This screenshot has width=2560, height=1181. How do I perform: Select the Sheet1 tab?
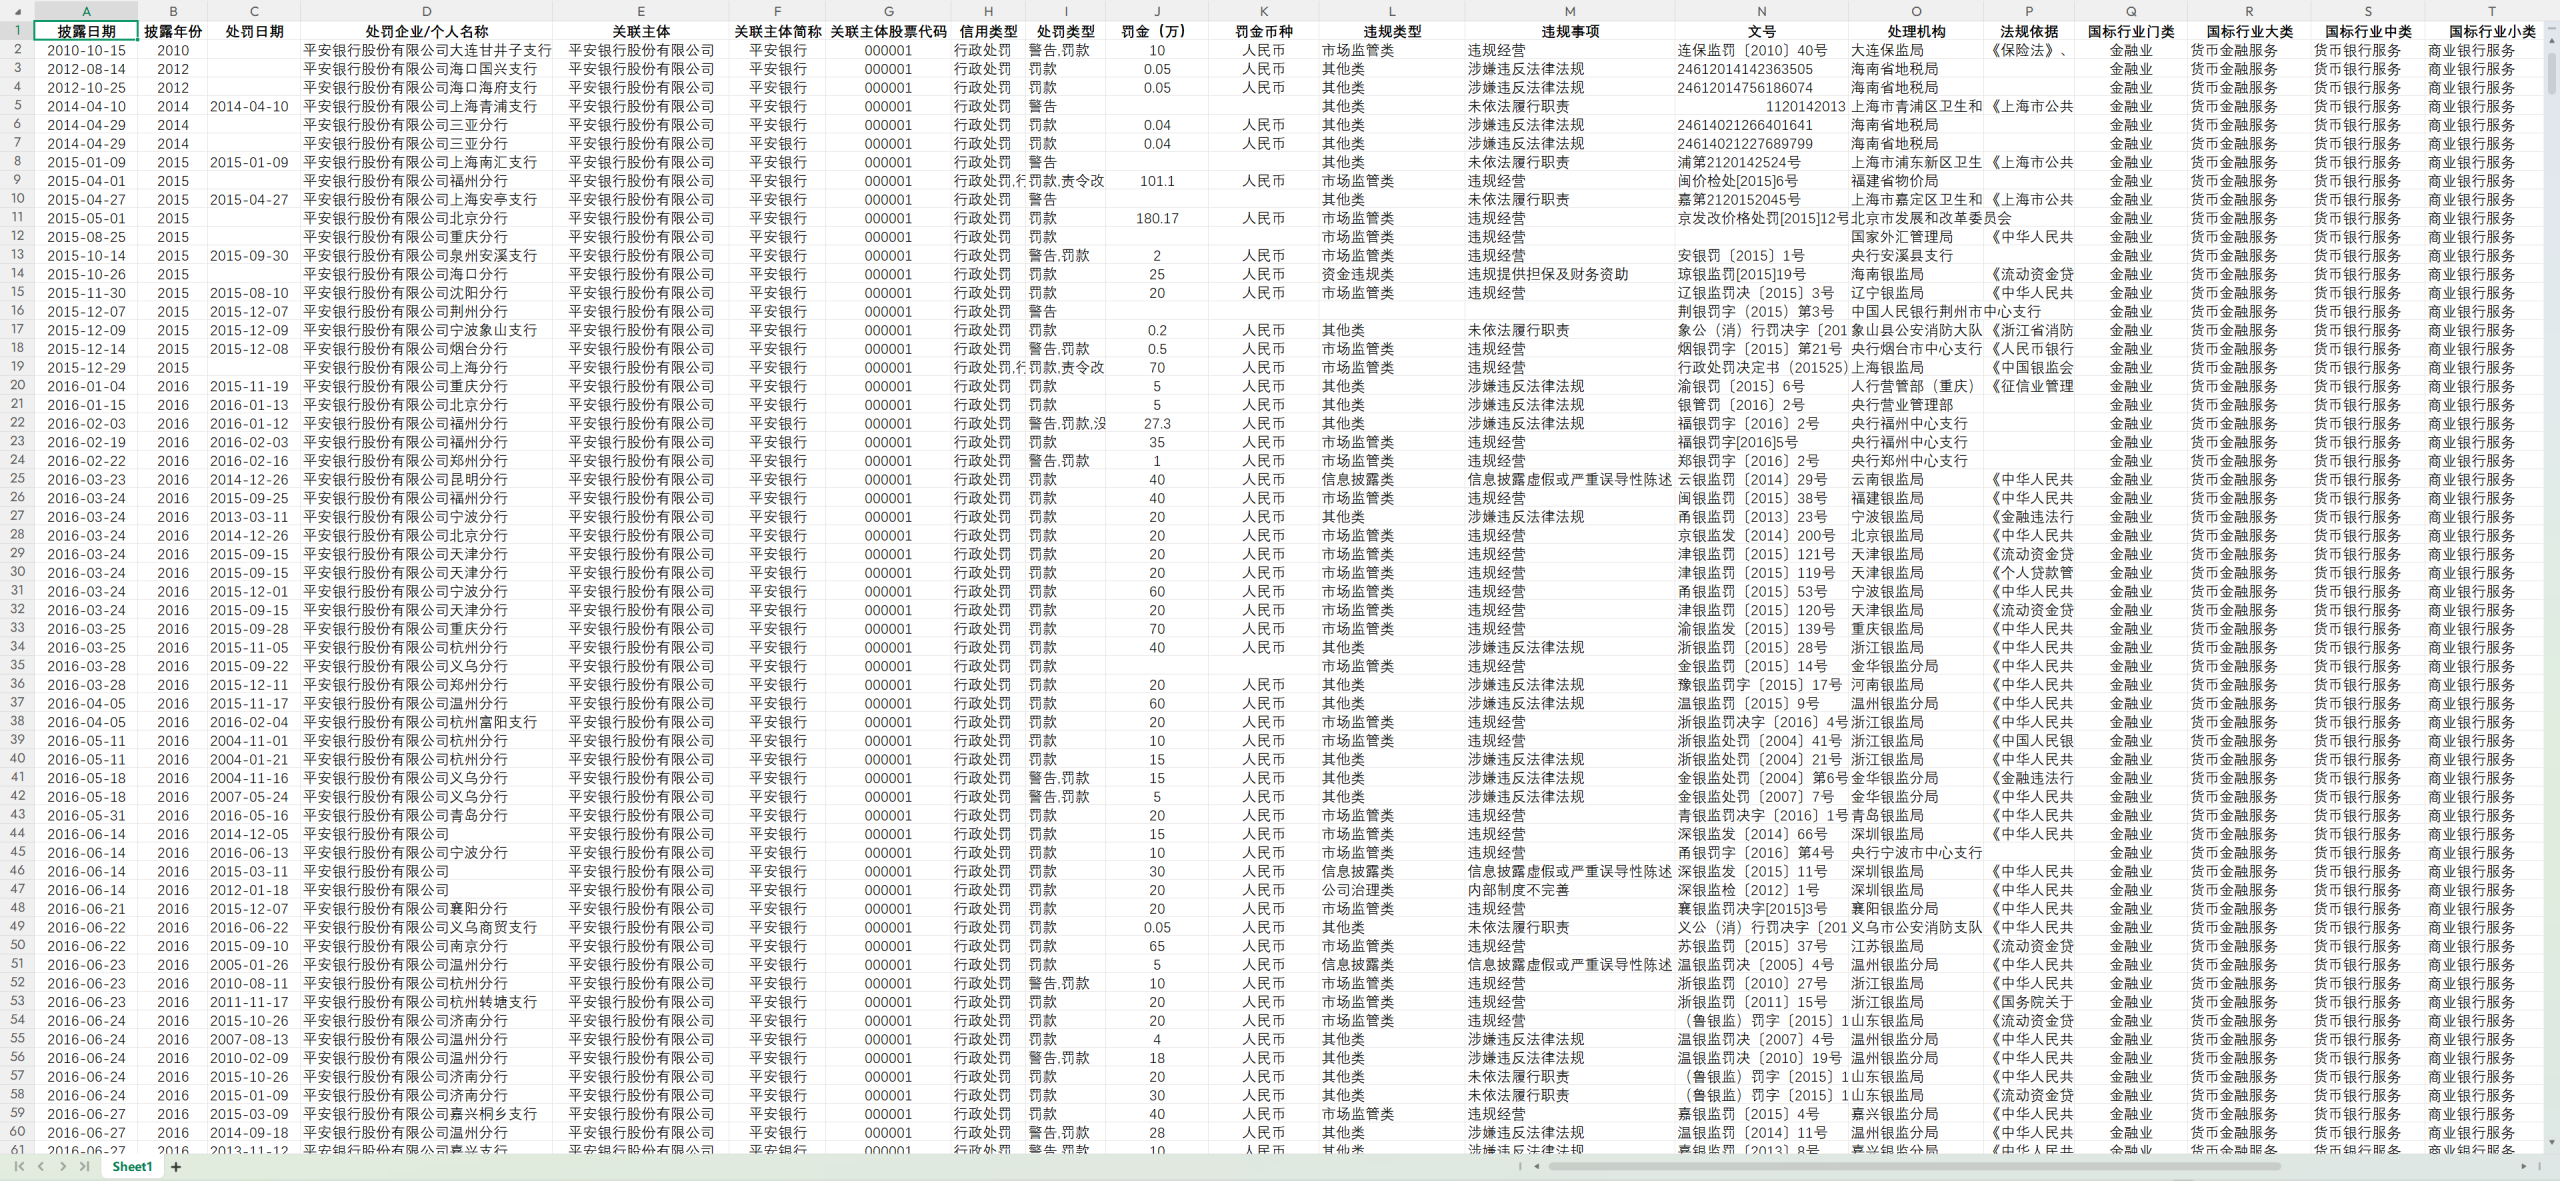132,1167
